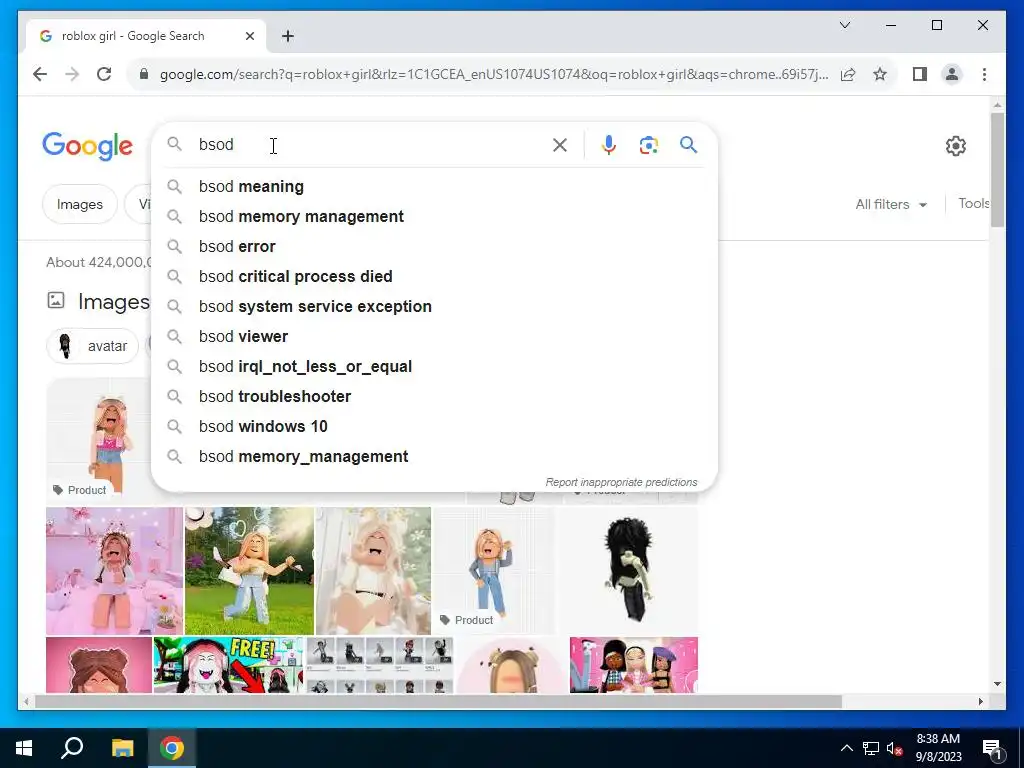Select suggestion 'bsod viewer'
The image size is (1024, 768).
[x=434, y=337]
